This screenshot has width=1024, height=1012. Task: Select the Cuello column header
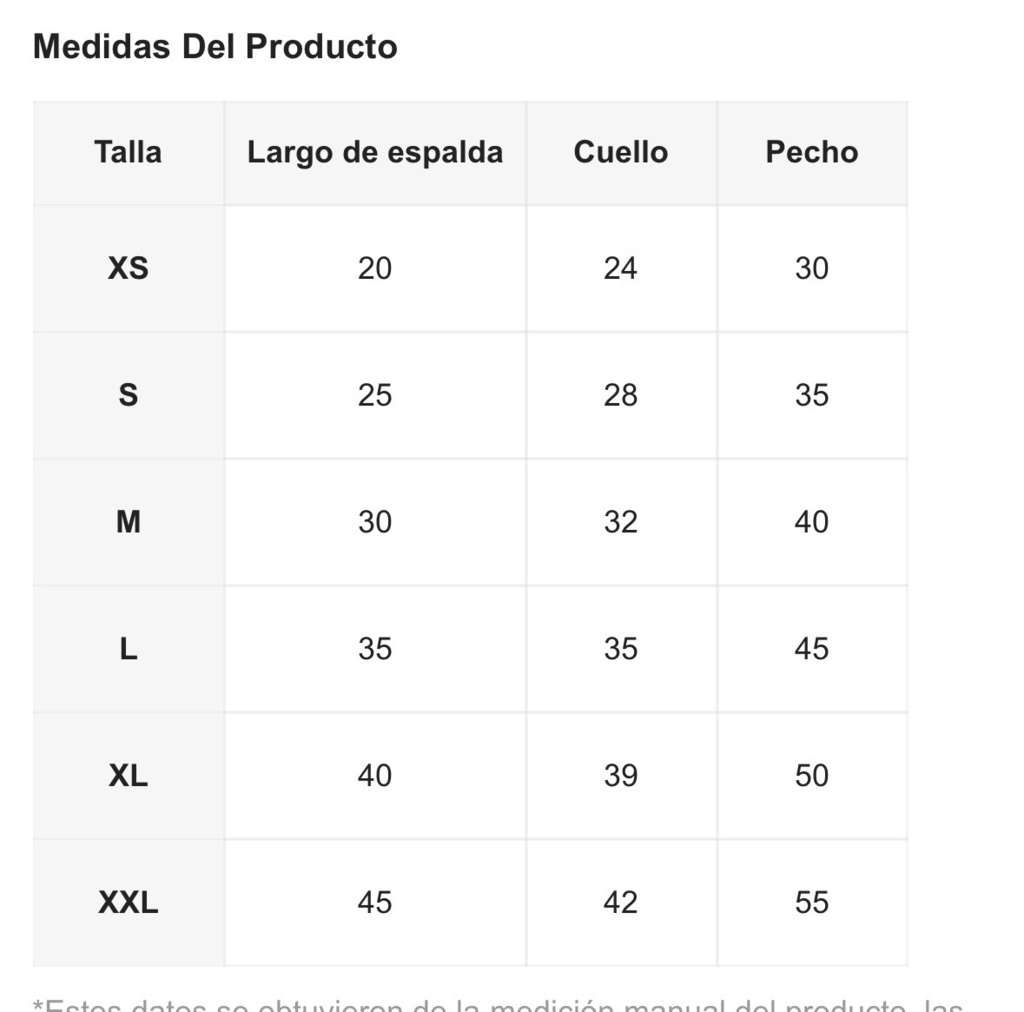pyautogui.click(x=620, y=152)
